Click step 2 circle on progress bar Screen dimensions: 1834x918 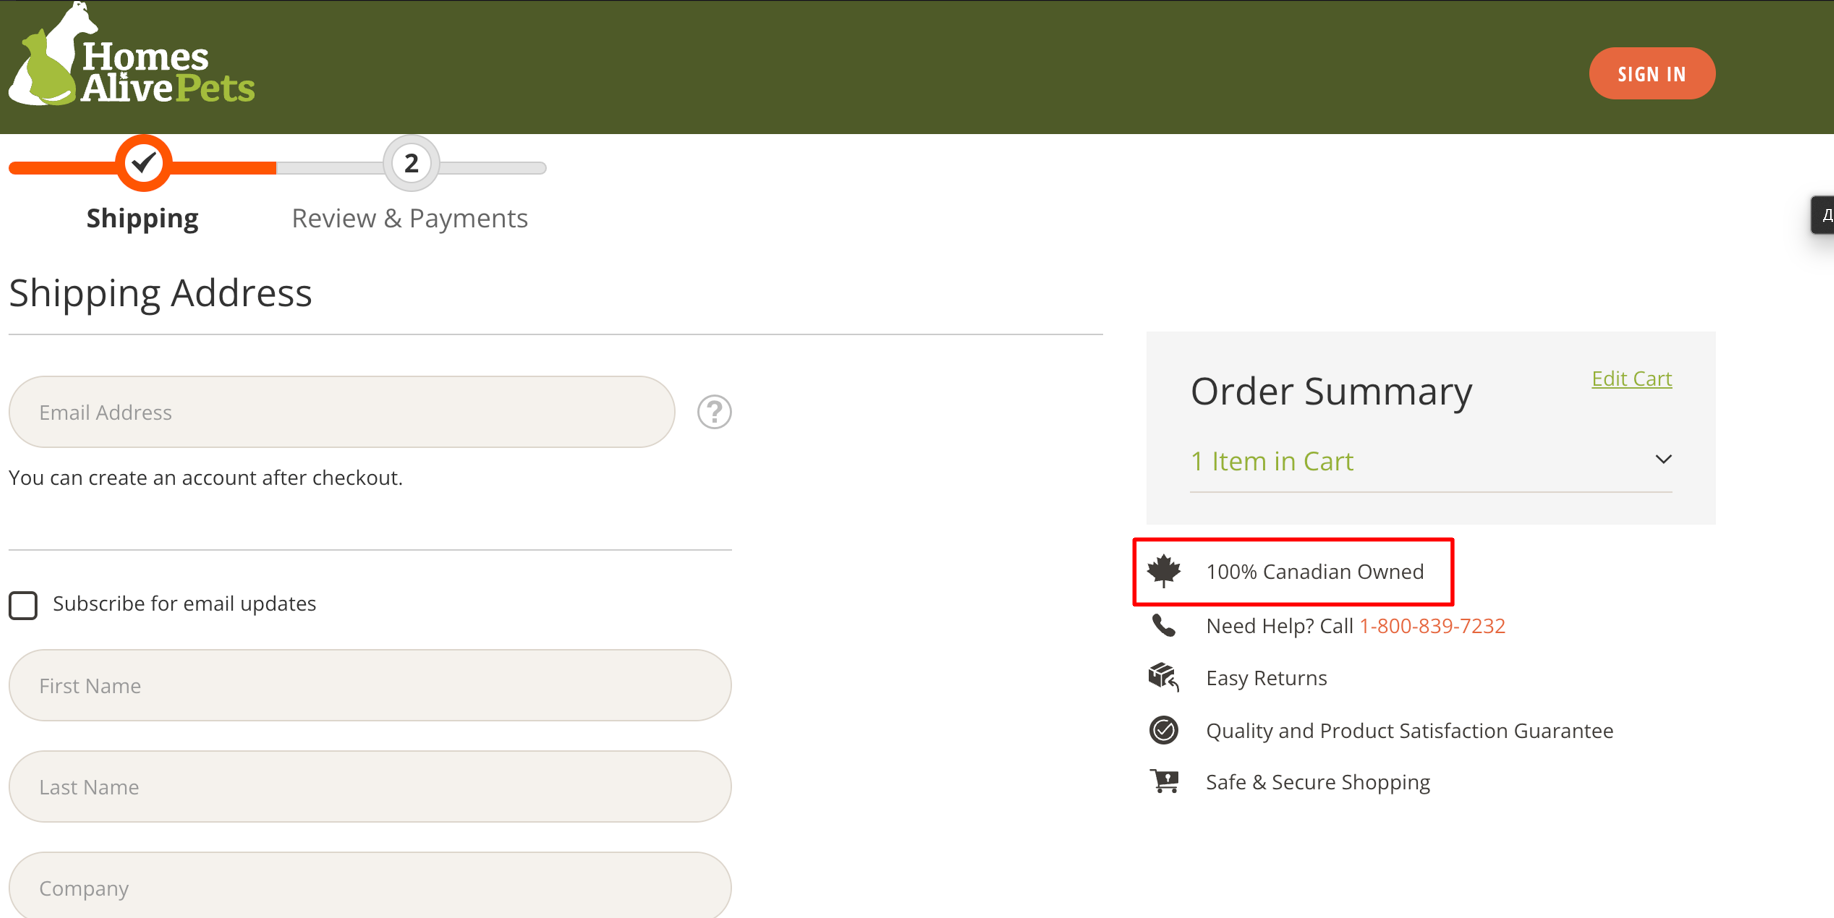(411, 163)
